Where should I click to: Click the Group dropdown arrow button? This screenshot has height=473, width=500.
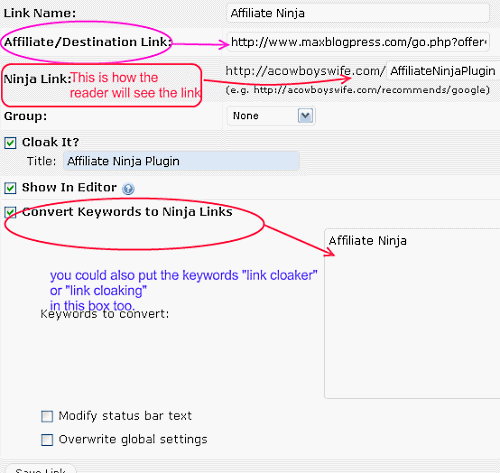point(305,116)
